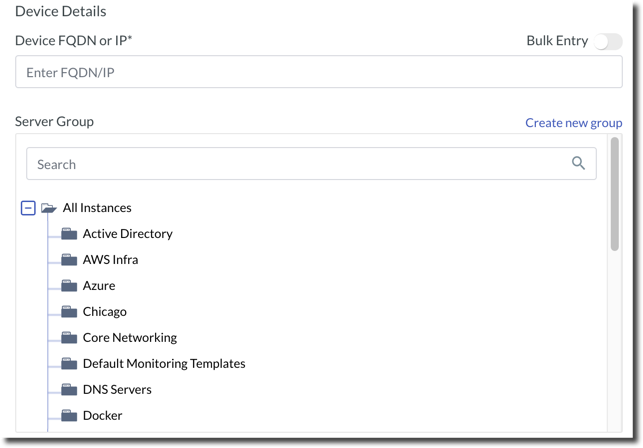This screenshot has height=448, width=643.
Task: Click the All Instances open folder icon
Action: coord(48,208)
